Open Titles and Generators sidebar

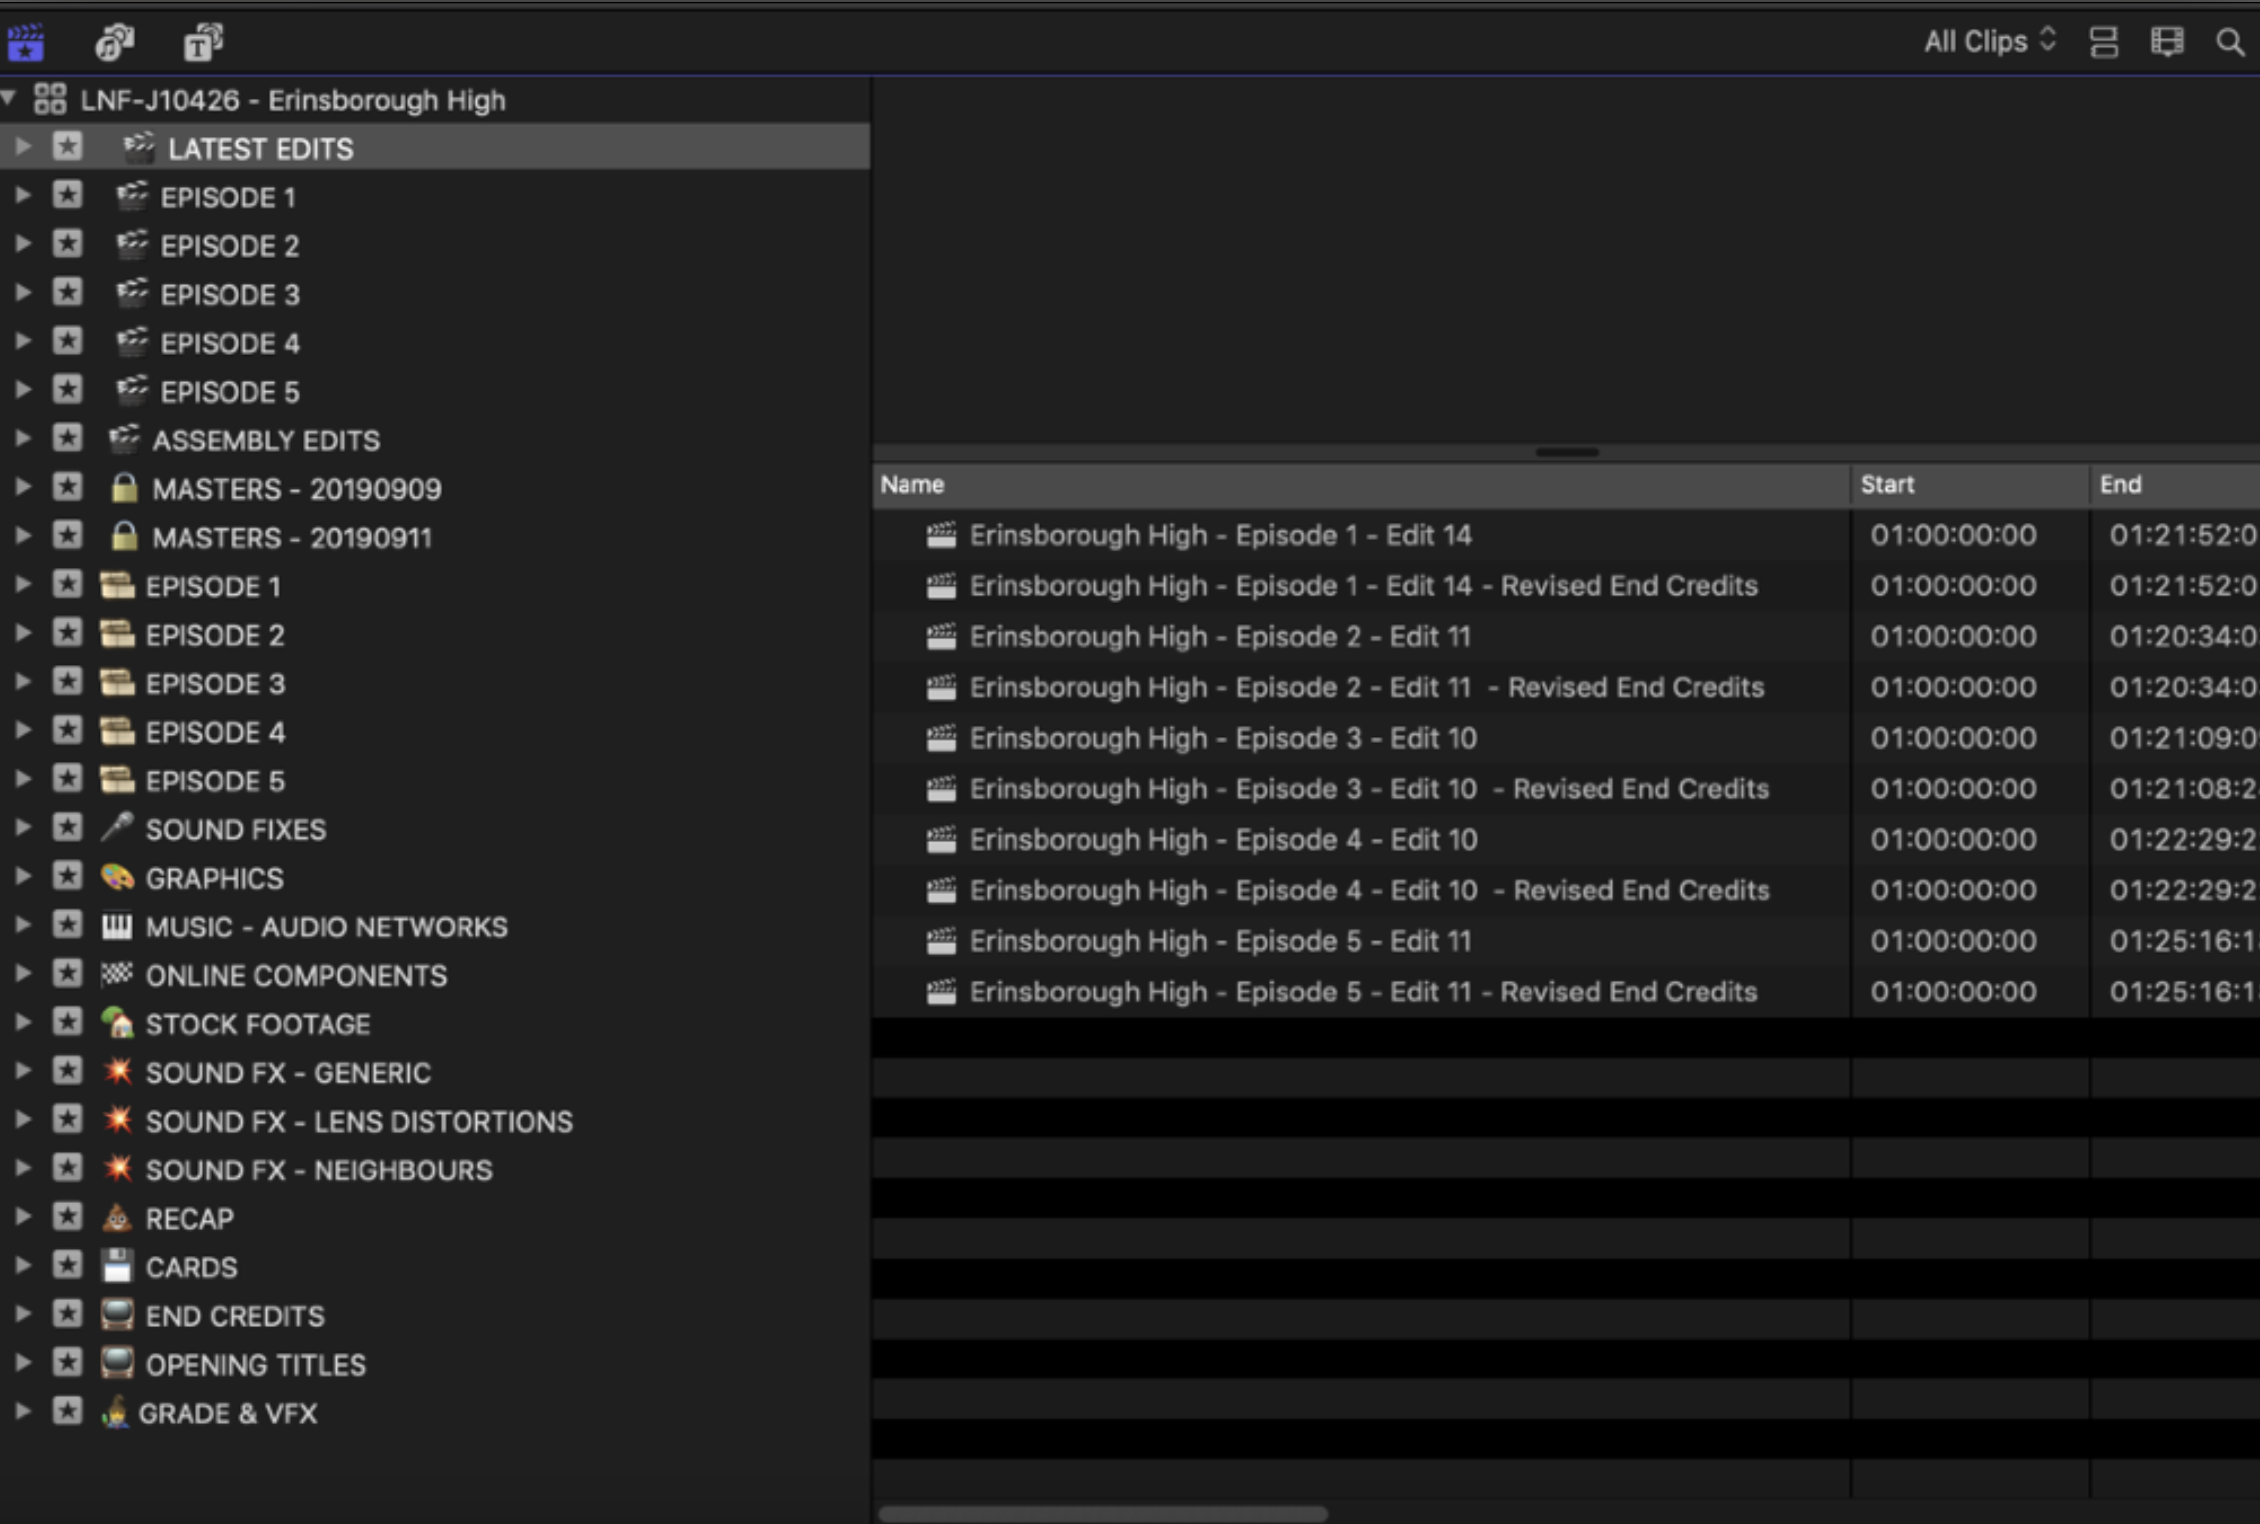tap(203, 42)
